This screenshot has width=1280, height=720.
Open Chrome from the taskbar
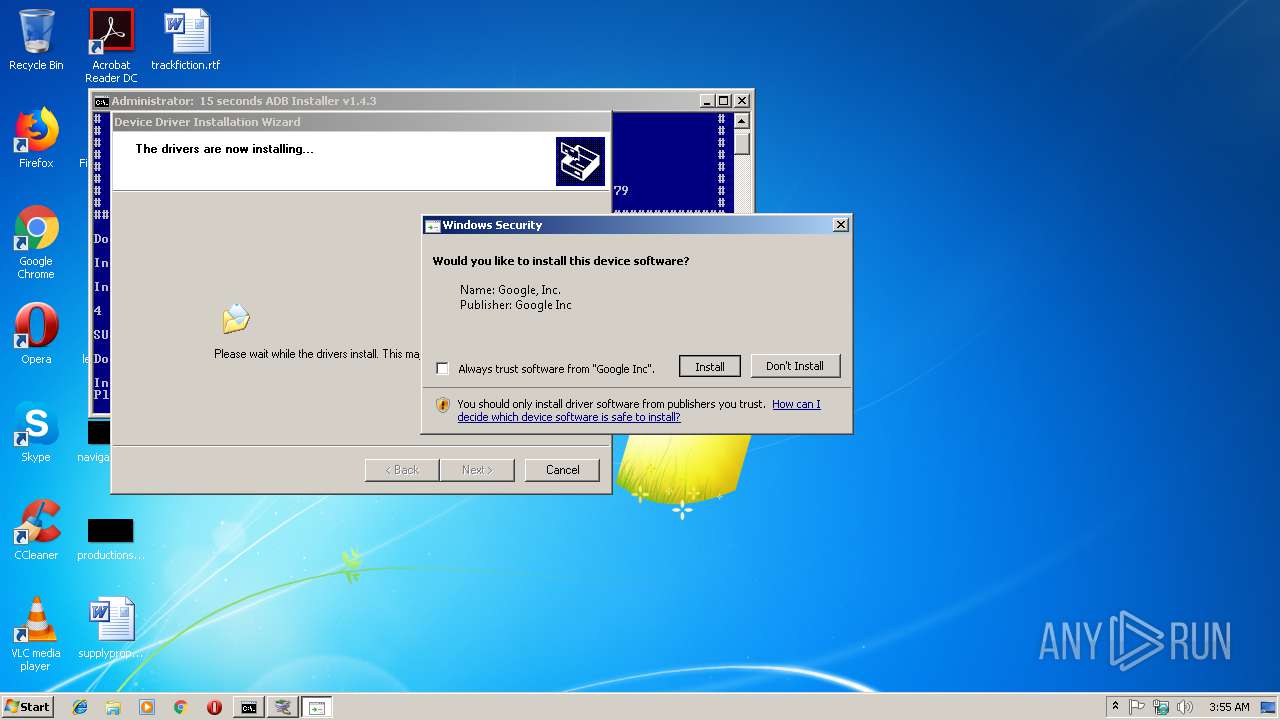click(x=181, y=707)
